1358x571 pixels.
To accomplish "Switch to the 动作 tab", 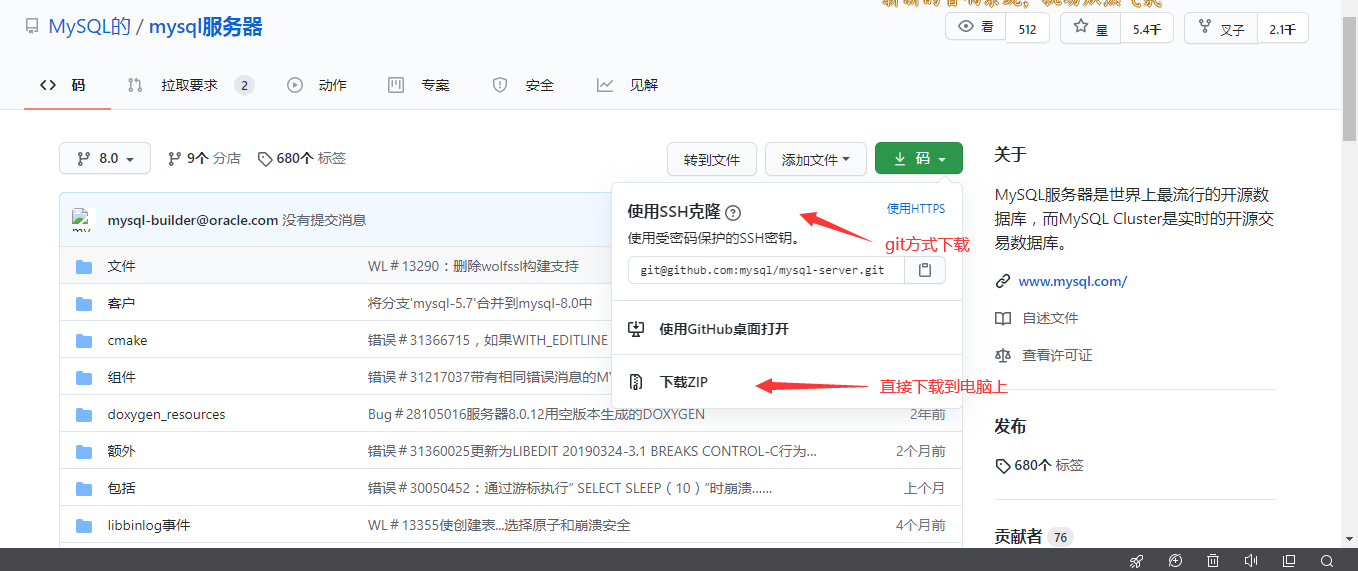I will [x=317, y=85].
